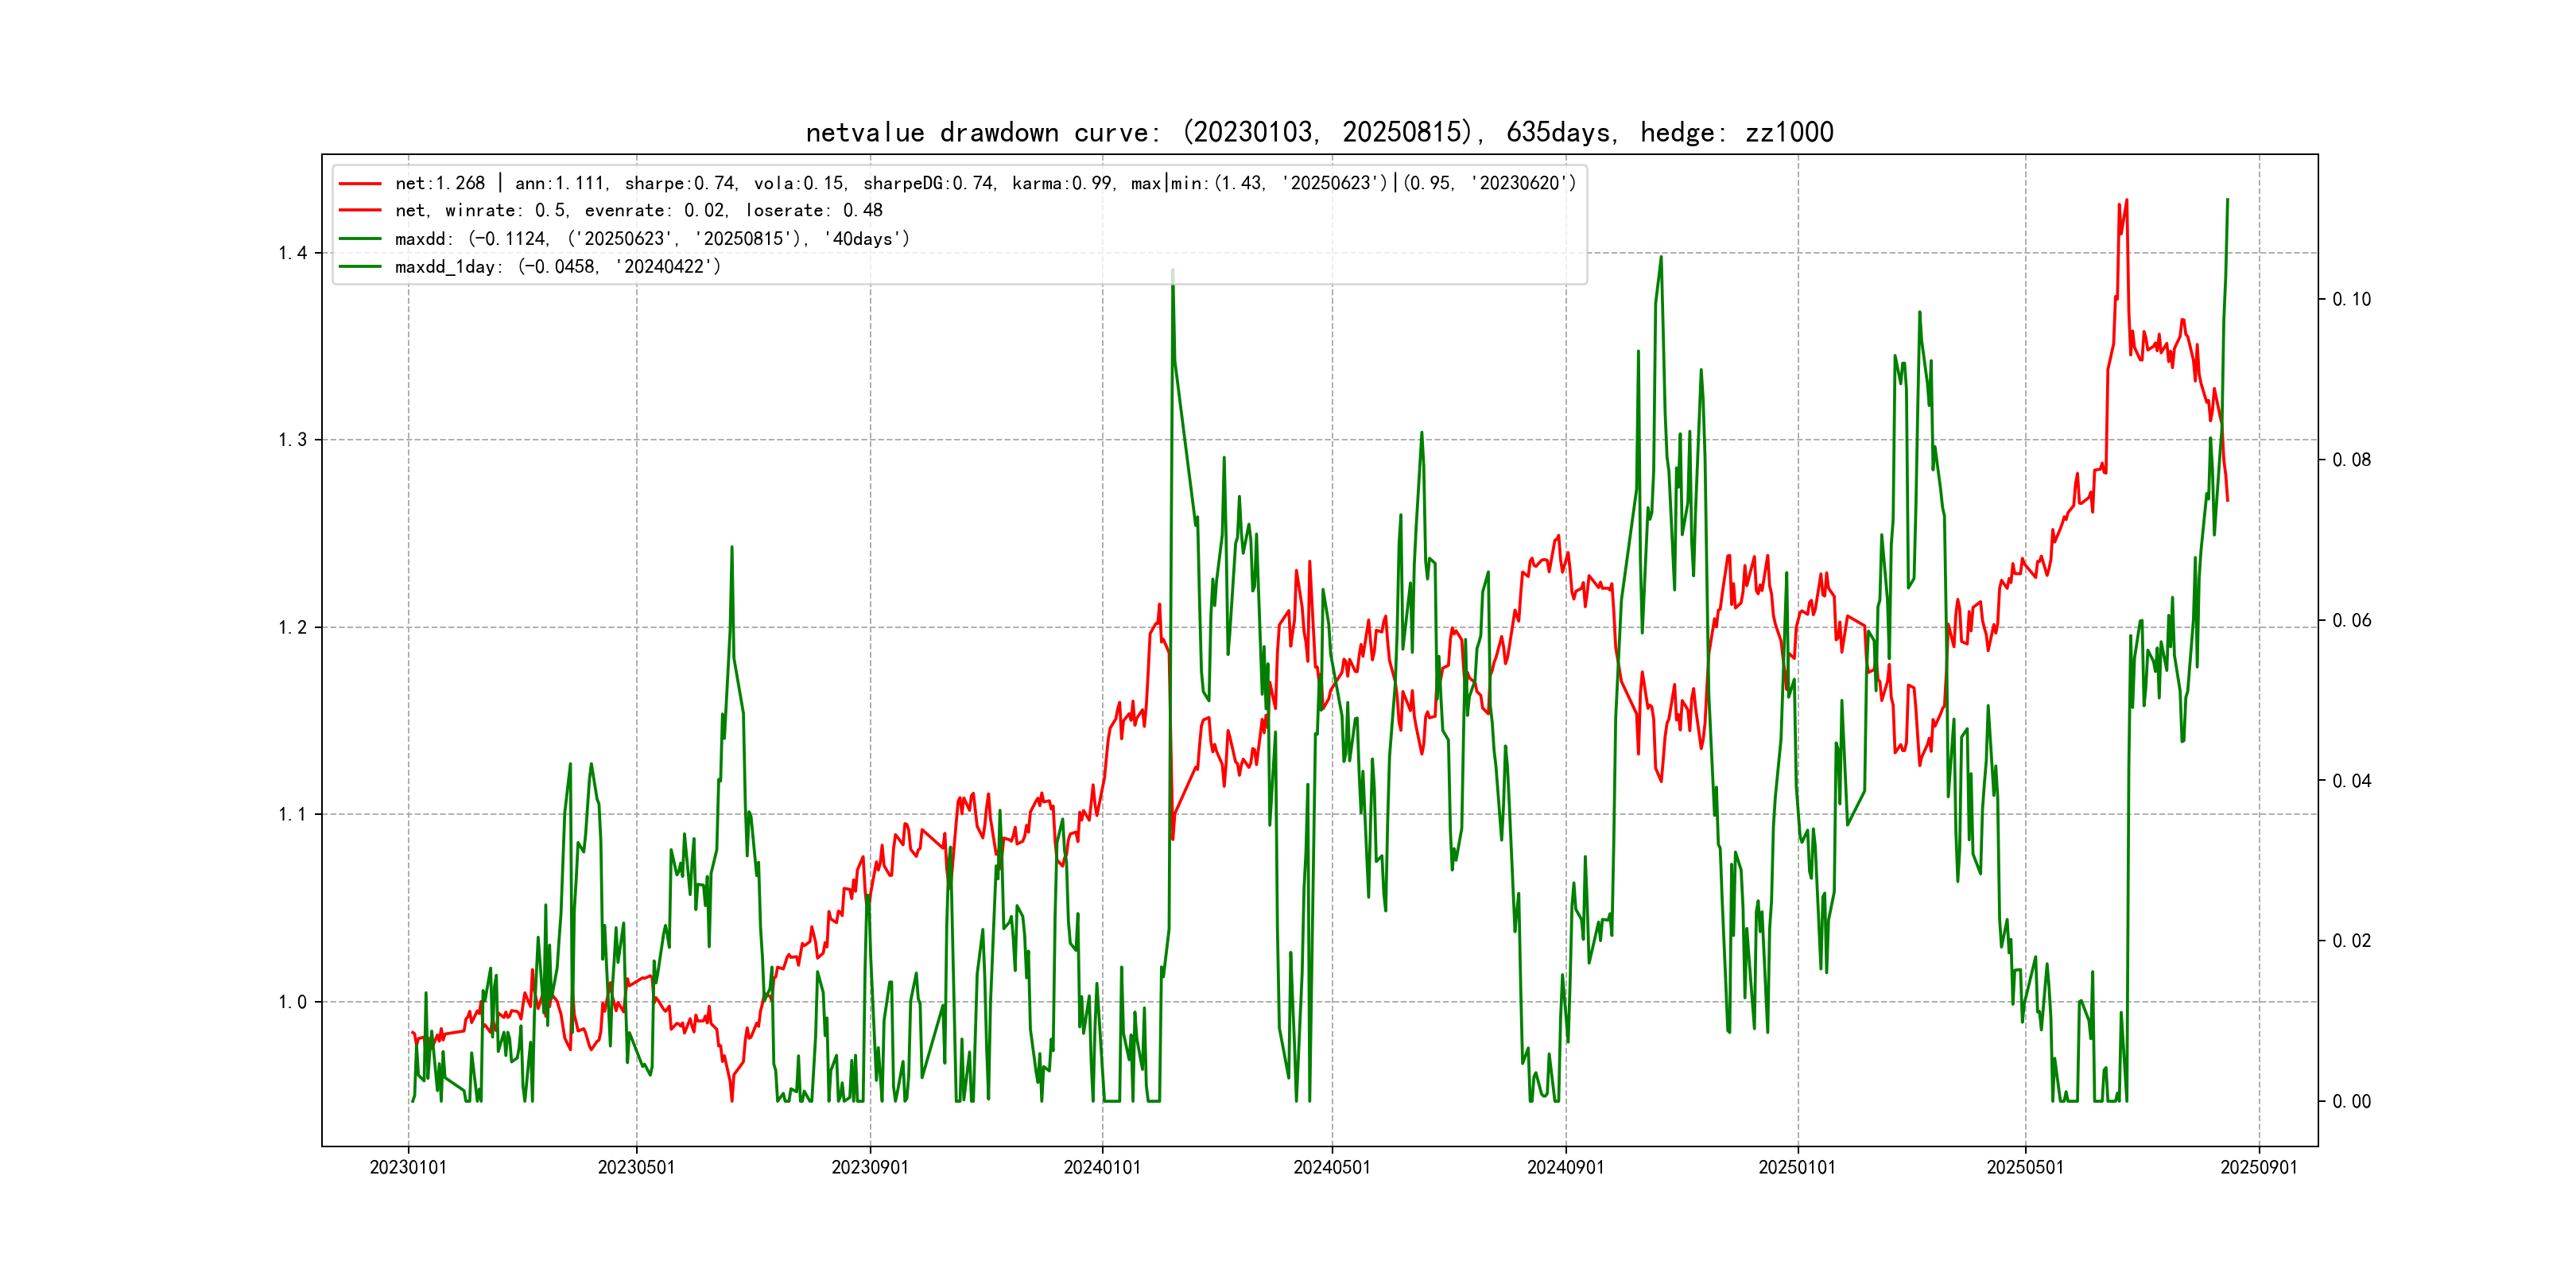Select the maxdd_1day legend text

tap(557, 267)
